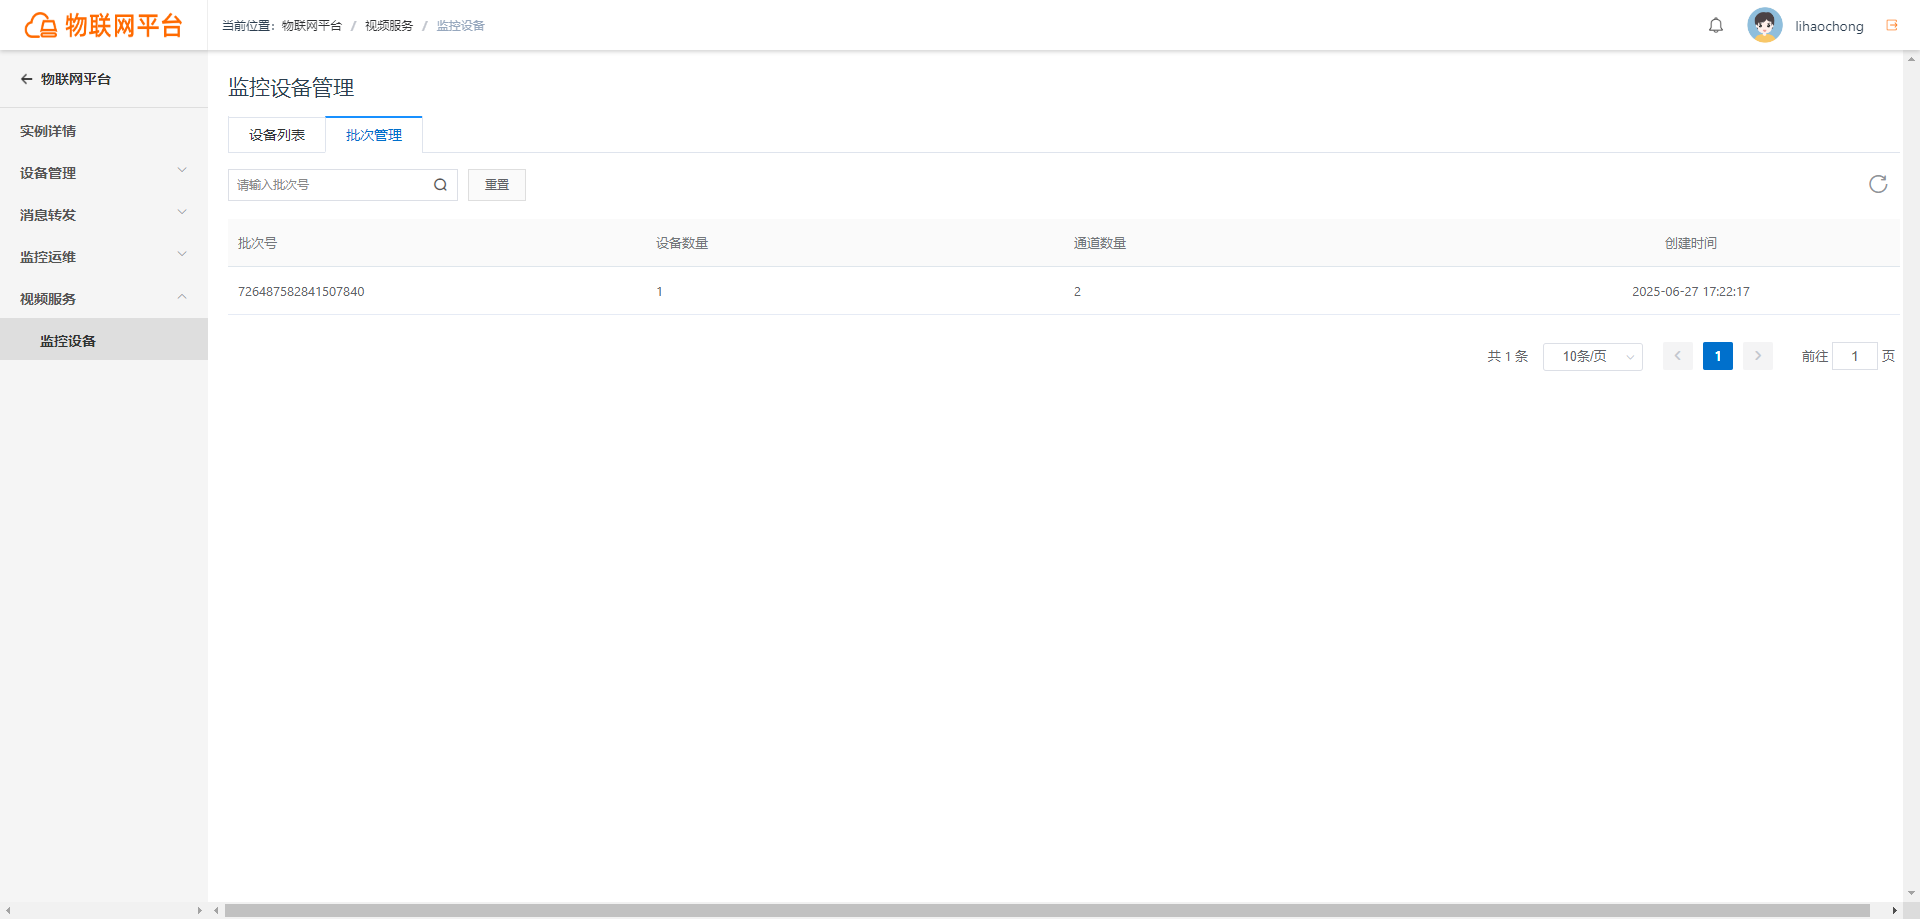
Task: Collapse the 视频服务 sidebar menu
Action: point(104,299)
